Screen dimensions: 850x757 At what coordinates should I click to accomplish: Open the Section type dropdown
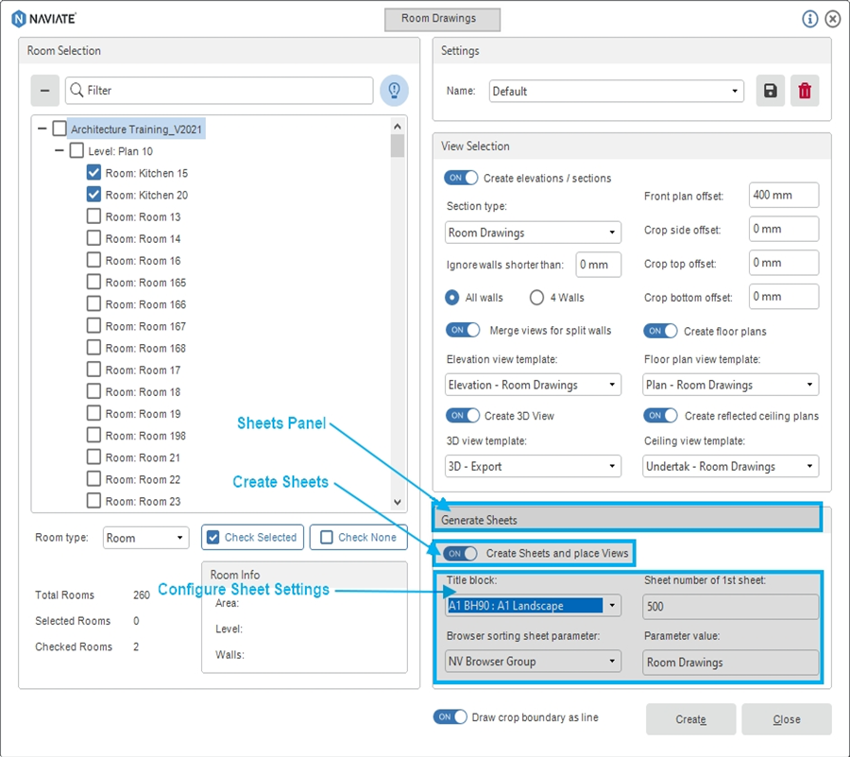point(533,233)
